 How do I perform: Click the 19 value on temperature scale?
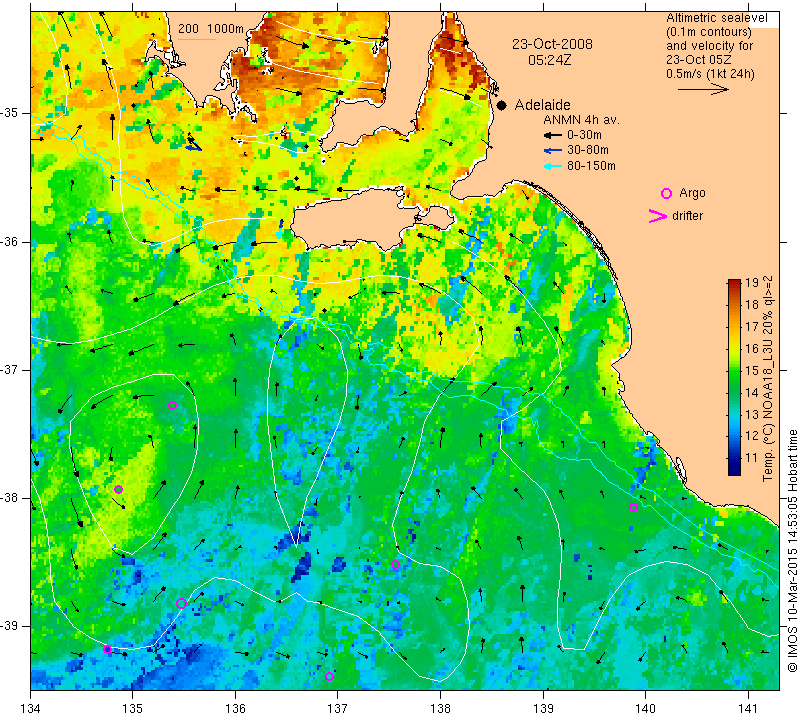752,283
